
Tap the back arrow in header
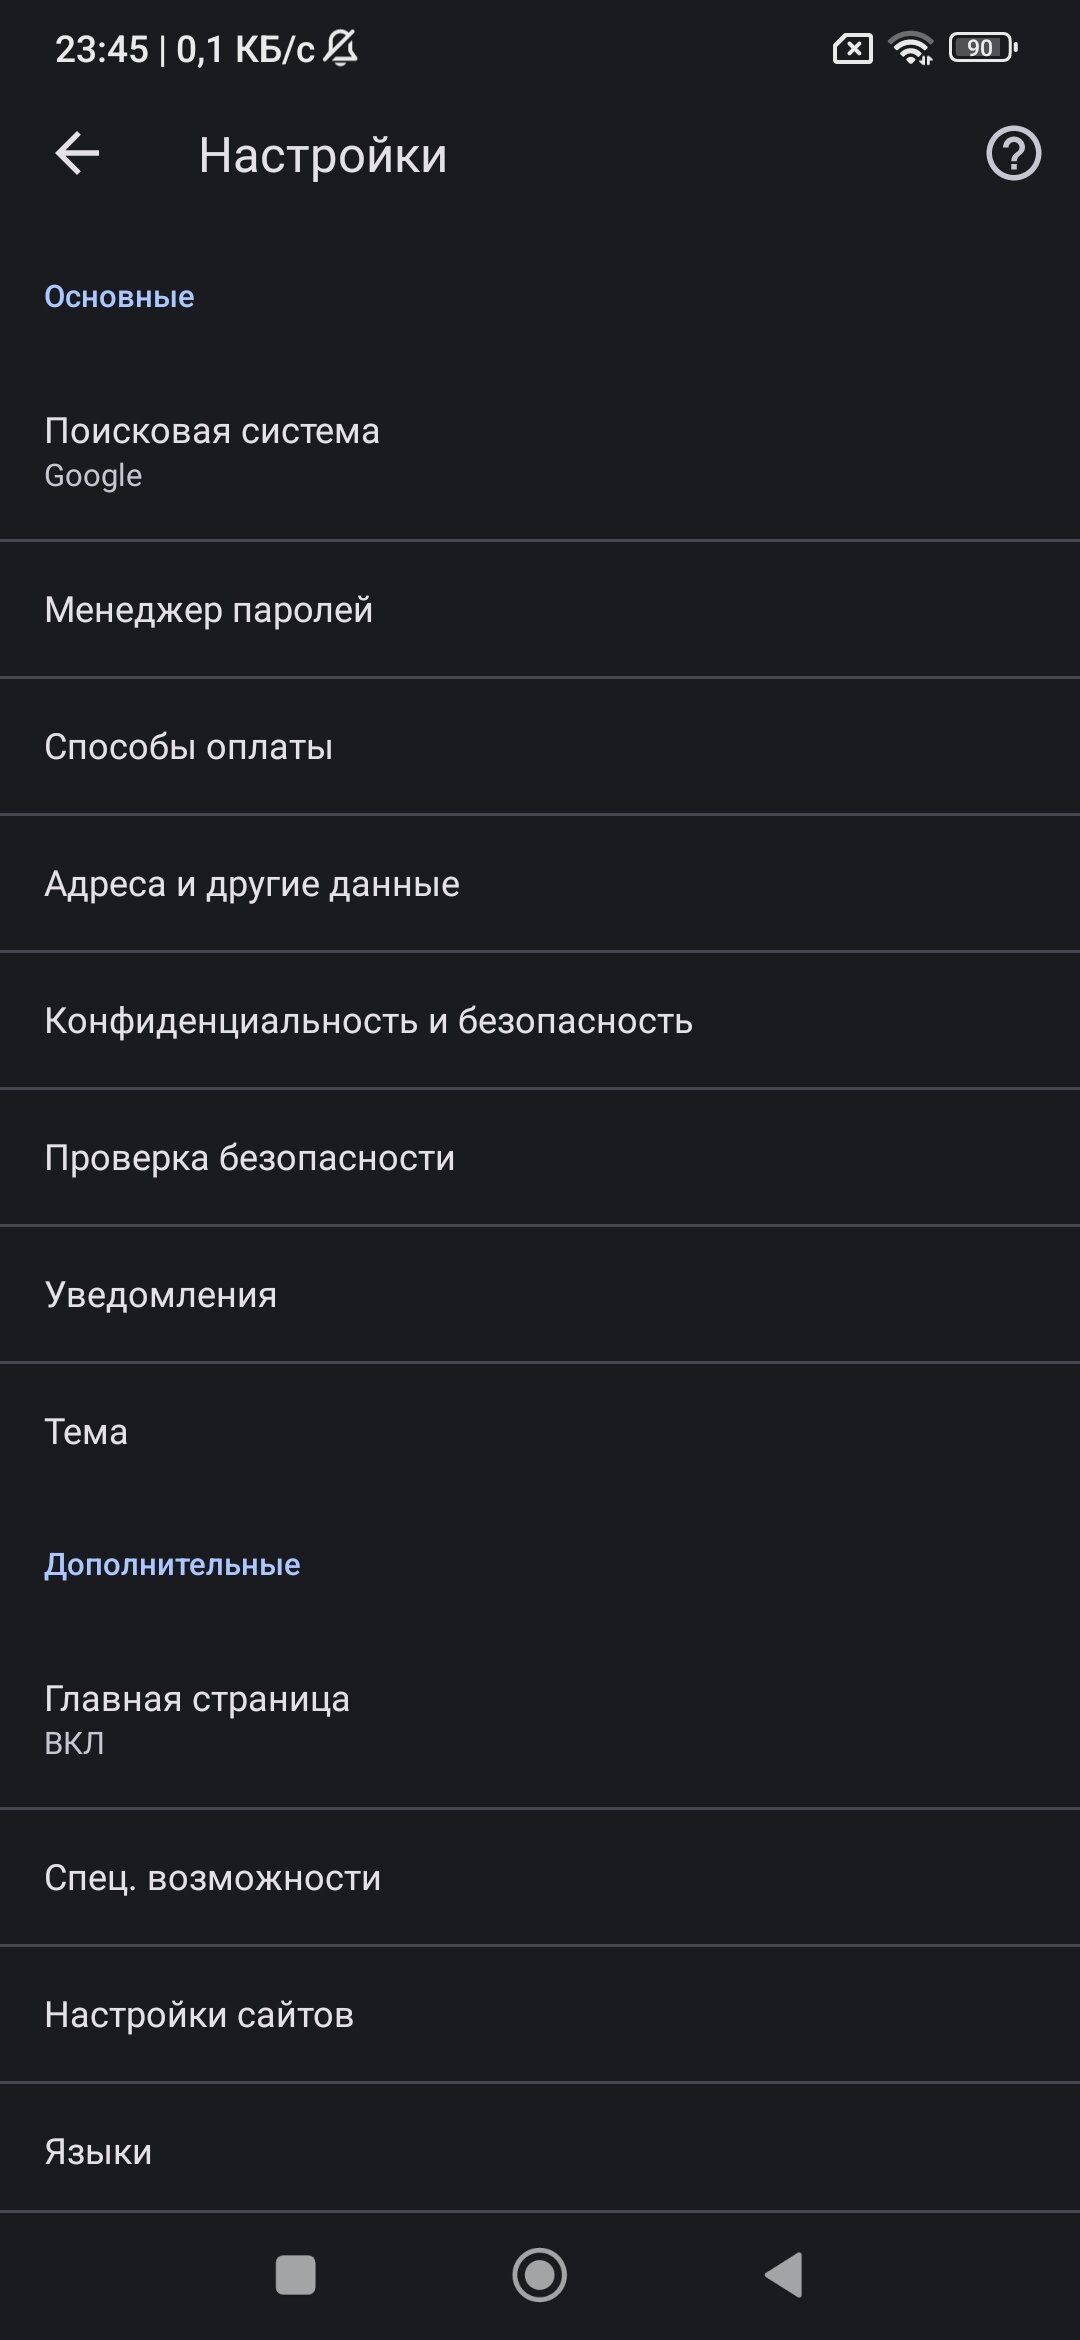(x=77, y=154)
